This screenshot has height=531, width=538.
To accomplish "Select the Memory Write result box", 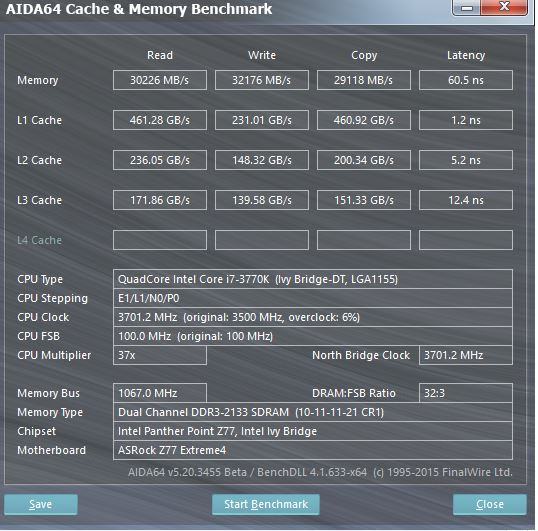I will coord(262,80).
